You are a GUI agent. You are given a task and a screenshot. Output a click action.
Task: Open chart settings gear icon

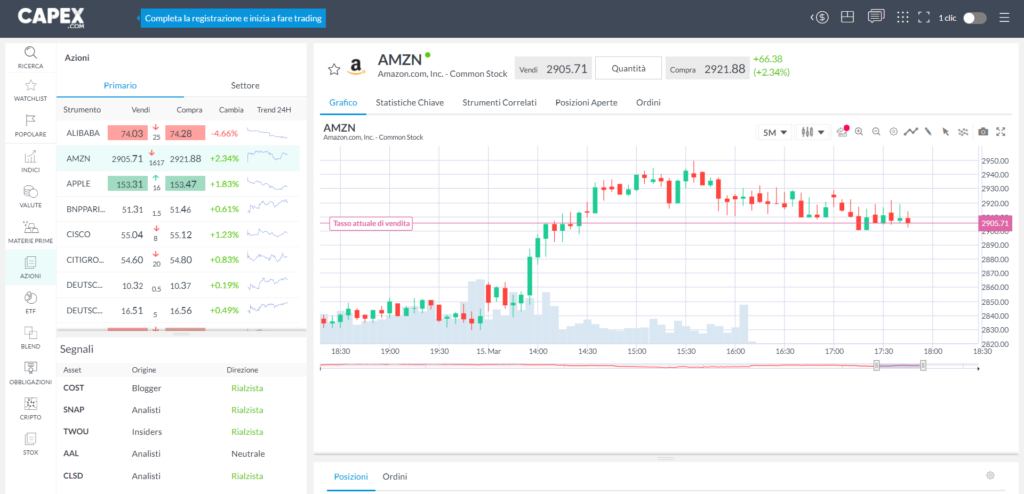pos(893,131)
